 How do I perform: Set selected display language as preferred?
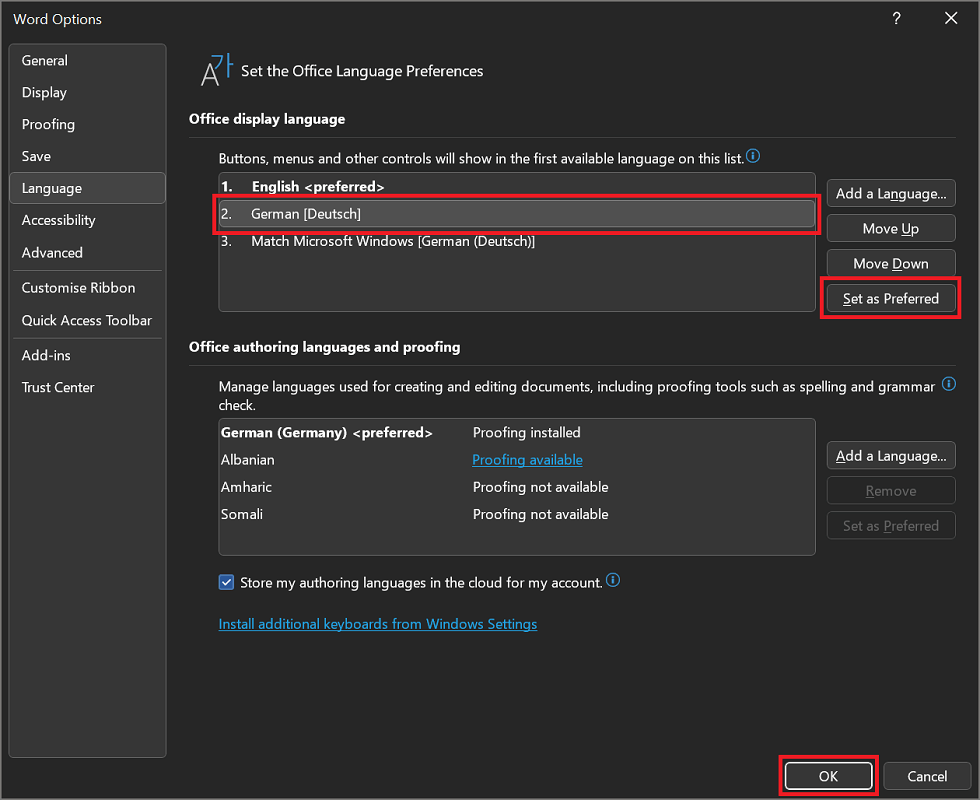tap(891, 299)
